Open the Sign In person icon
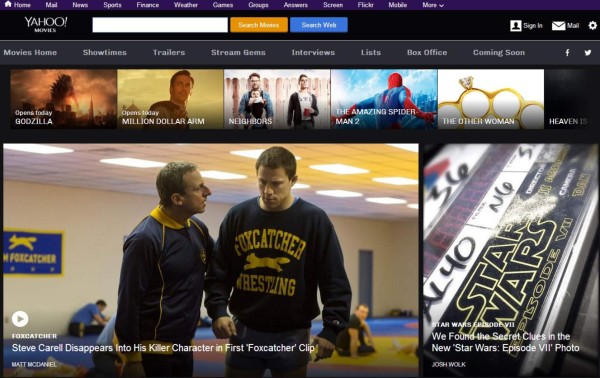Viewport: 600px width, 378px height. (515, 26)
